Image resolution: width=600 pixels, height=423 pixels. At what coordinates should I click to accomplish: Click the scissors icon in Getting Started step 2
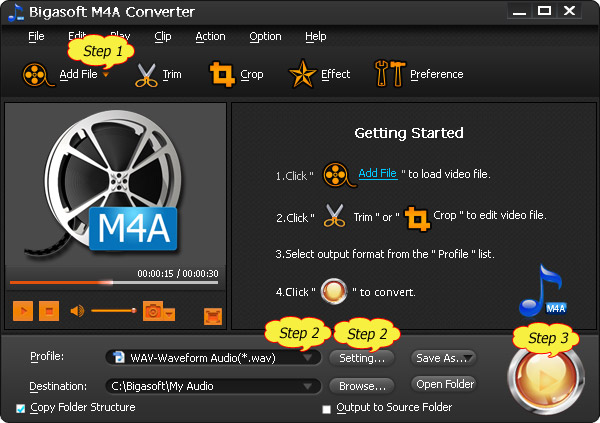[x=334, y=216]
